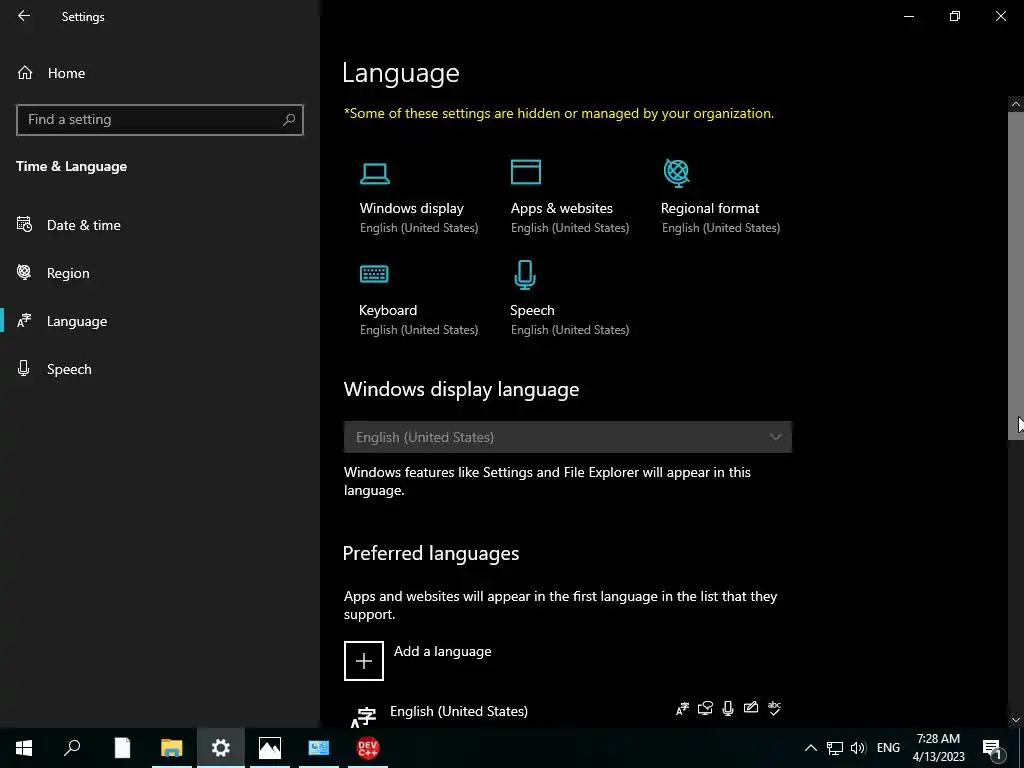Click the scrollbar up arrow

1016,104
